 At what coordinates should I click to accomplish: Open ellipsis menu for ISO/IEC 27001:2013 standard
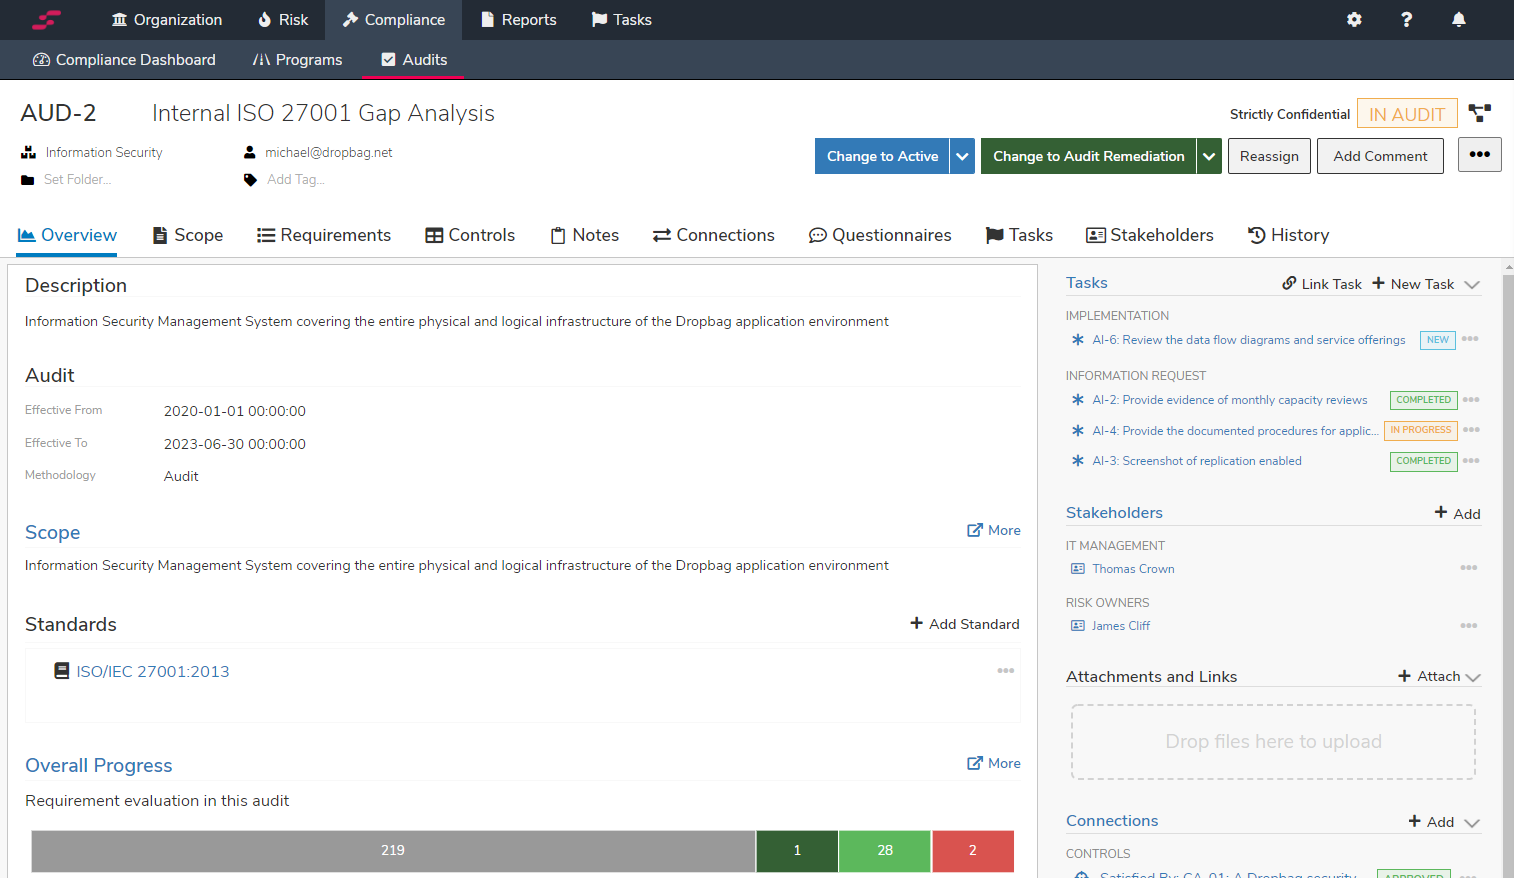[1006, 671]
